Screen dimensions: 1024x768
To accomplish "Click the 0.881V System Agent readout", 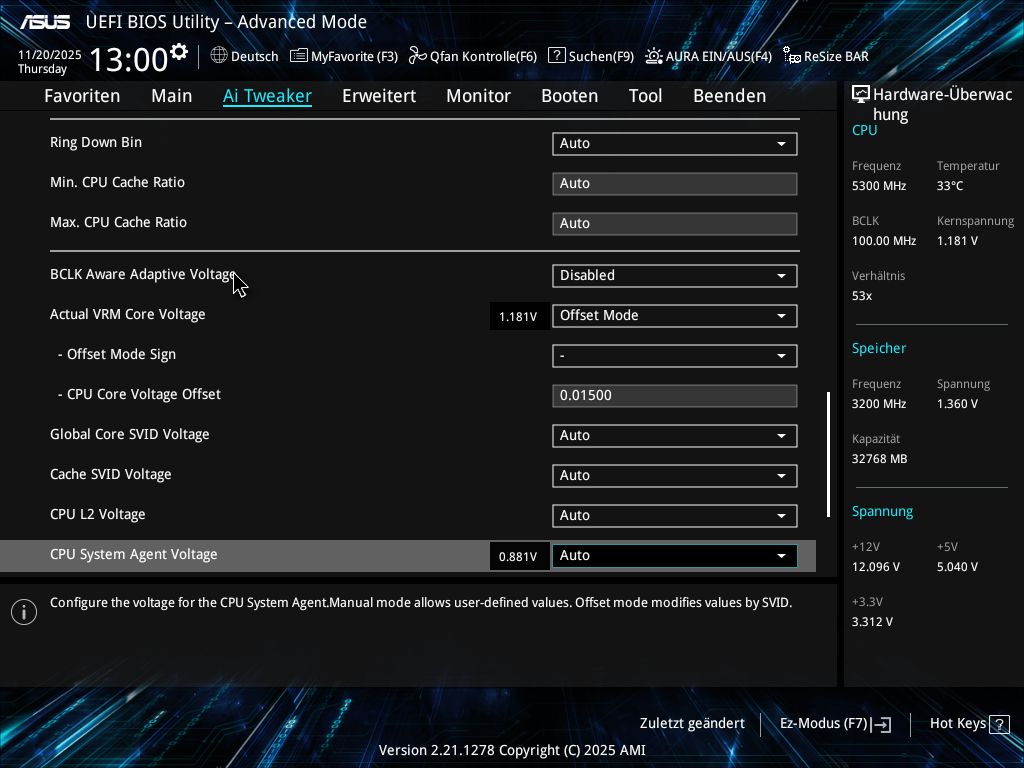I will pyautogui.click(x=519, y=556).
